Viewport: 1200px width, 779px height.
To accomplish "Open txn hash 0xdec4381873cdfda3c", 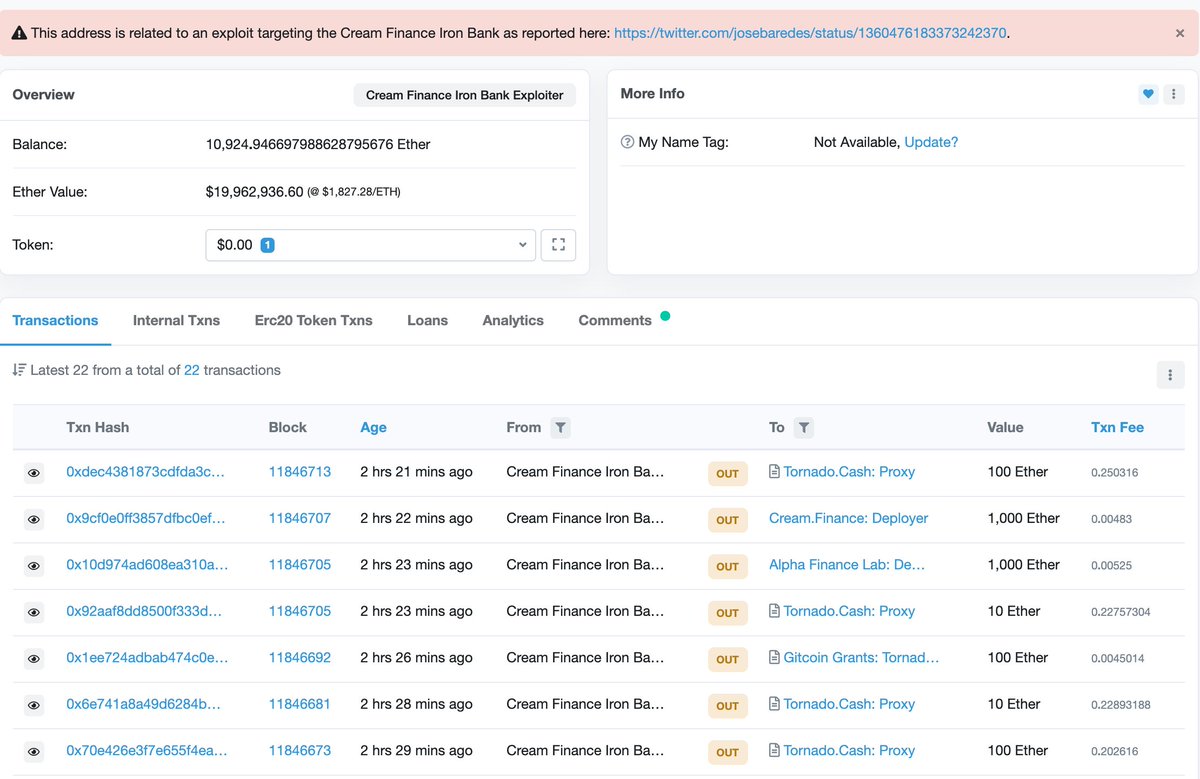I will pyautogui.click(x=146, y=471).
